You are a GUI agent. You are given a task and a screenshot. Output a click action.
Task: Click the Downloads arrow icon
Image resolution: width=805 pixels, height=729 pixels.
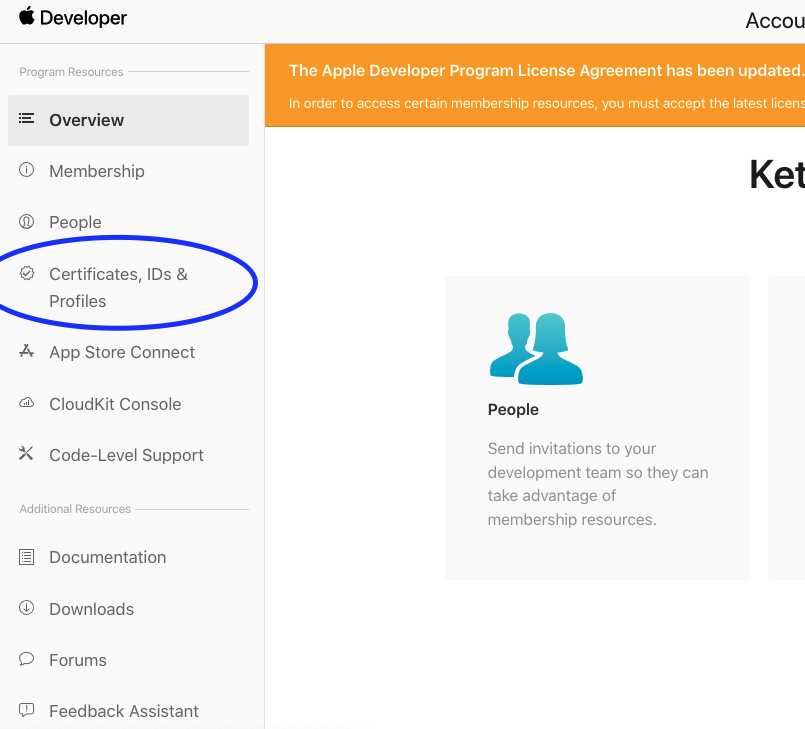(x=26, y=608)
